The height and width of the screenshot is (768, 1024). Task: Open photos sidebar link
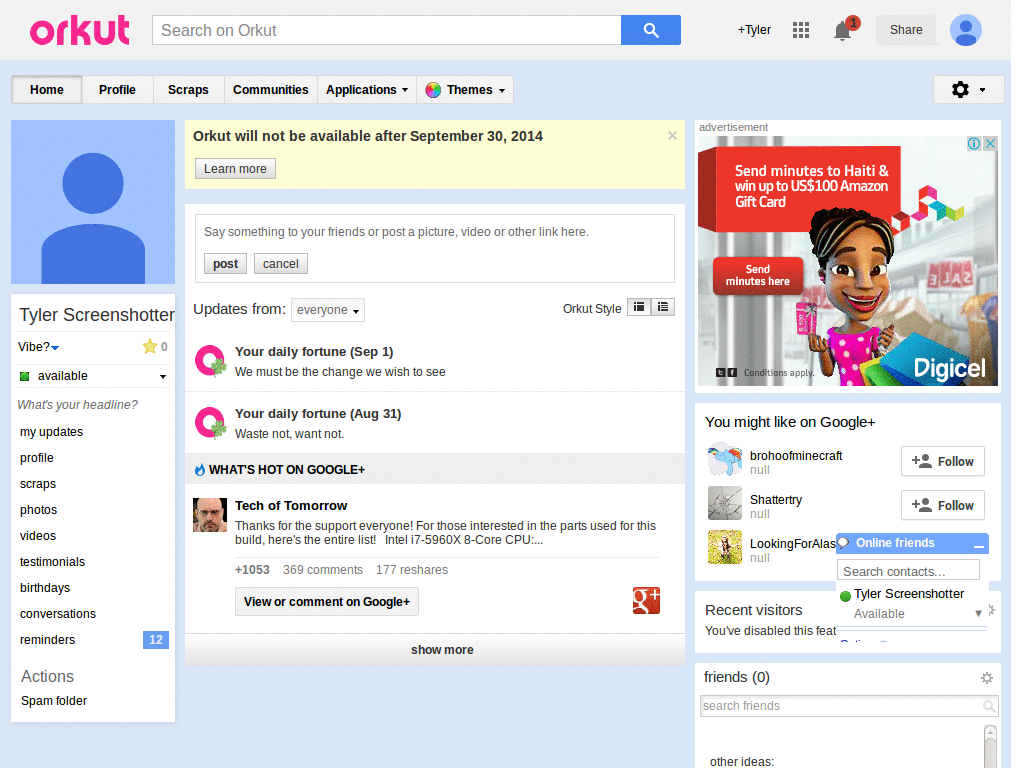[39, 510]
